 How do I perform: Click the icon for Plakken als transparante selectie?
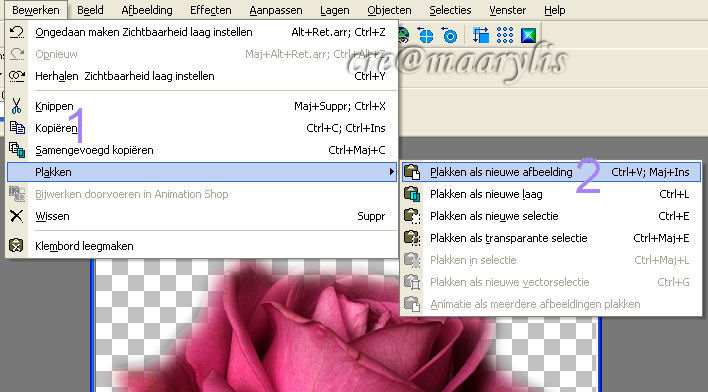tap(412, 238)
